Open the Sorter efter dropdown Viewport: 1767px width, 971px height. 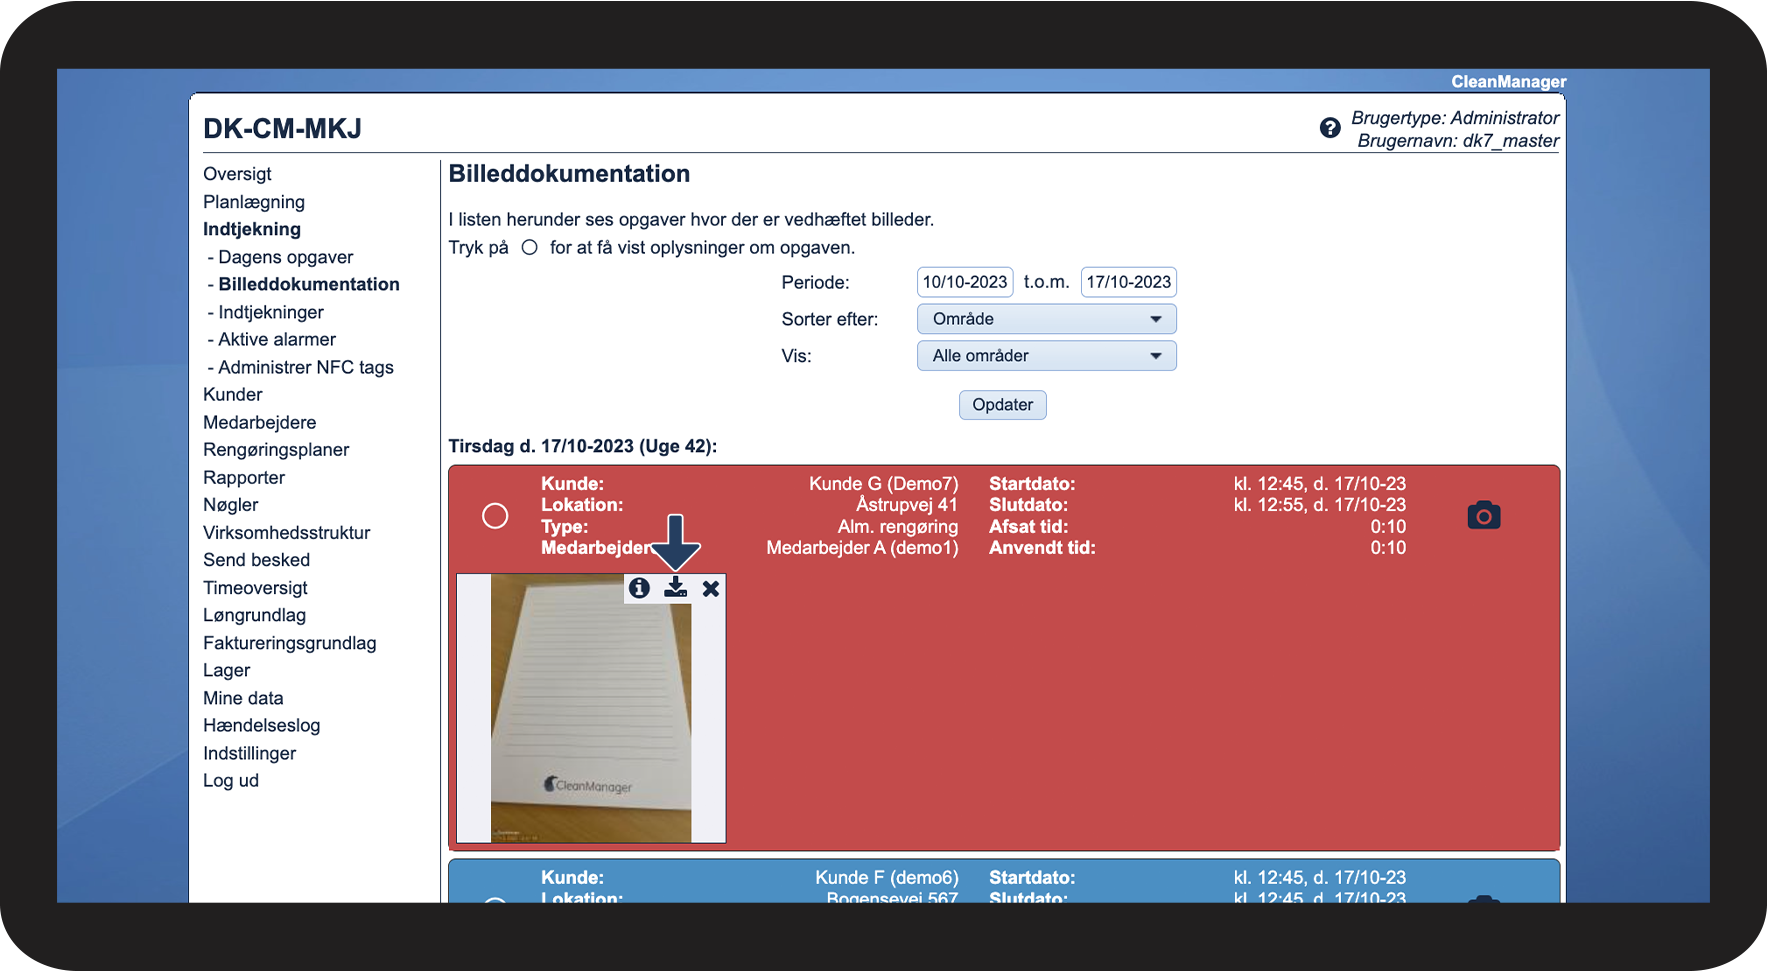tap(1045, 319)
